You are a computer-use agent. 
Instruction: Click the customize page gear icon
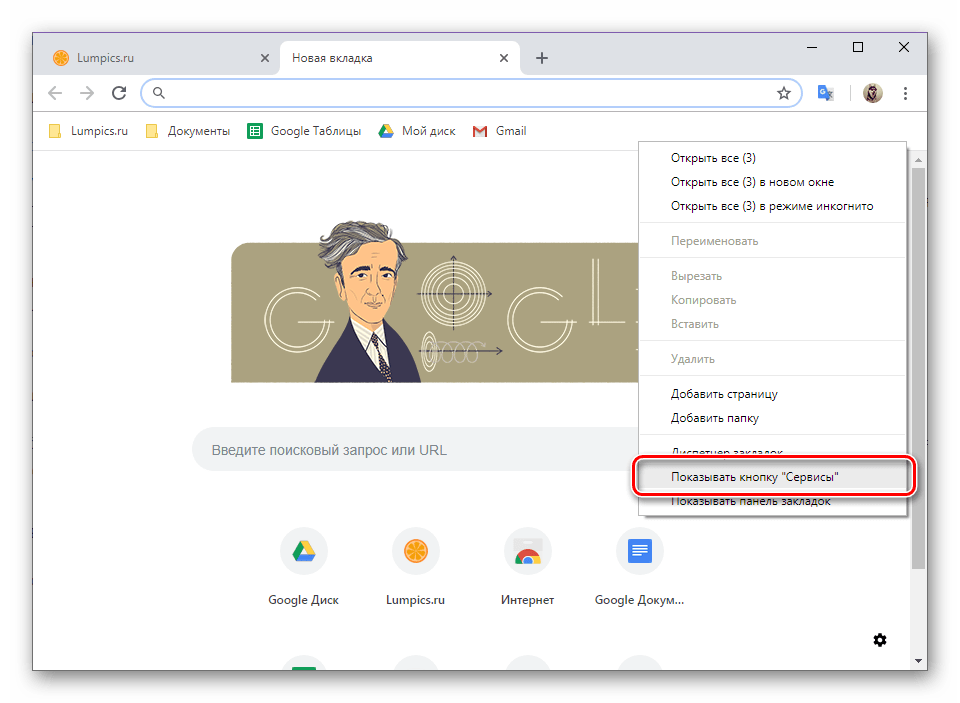pos(879,640)
